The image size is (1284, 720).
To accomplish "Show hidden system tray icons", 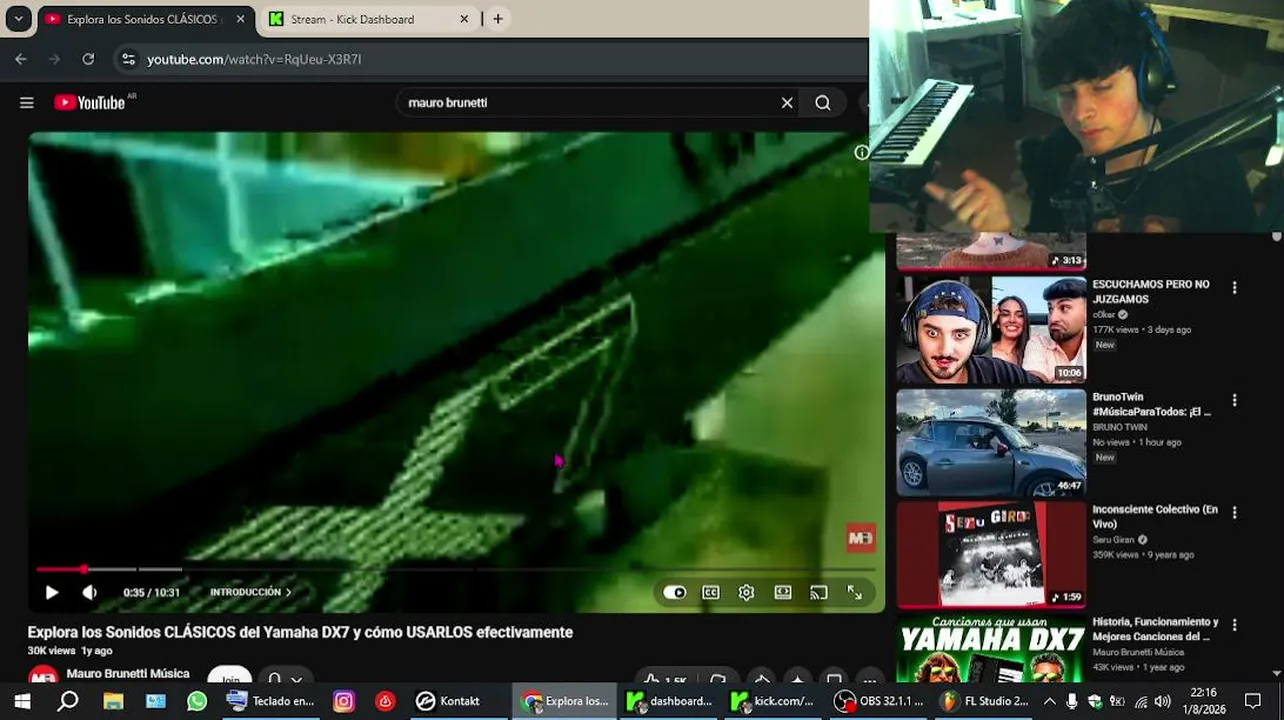I will pos(1049,701).
